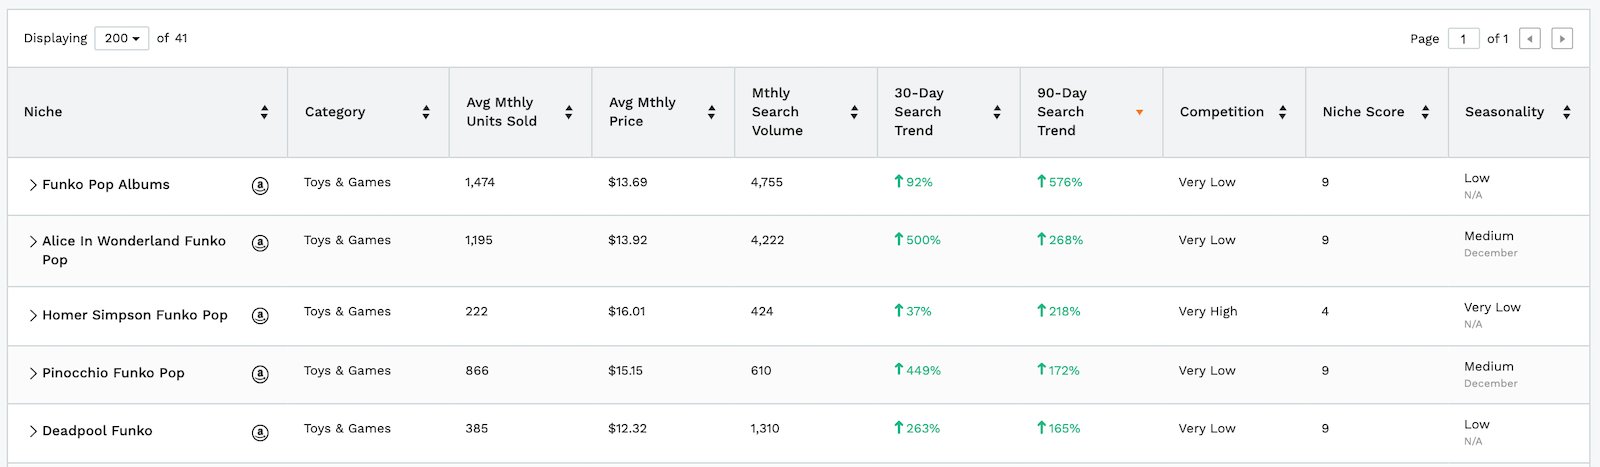Click the 218% 90-day trend value
Image resolution: width=1600 pixels, height=467 pixels.
click(x=1059, y=311)
